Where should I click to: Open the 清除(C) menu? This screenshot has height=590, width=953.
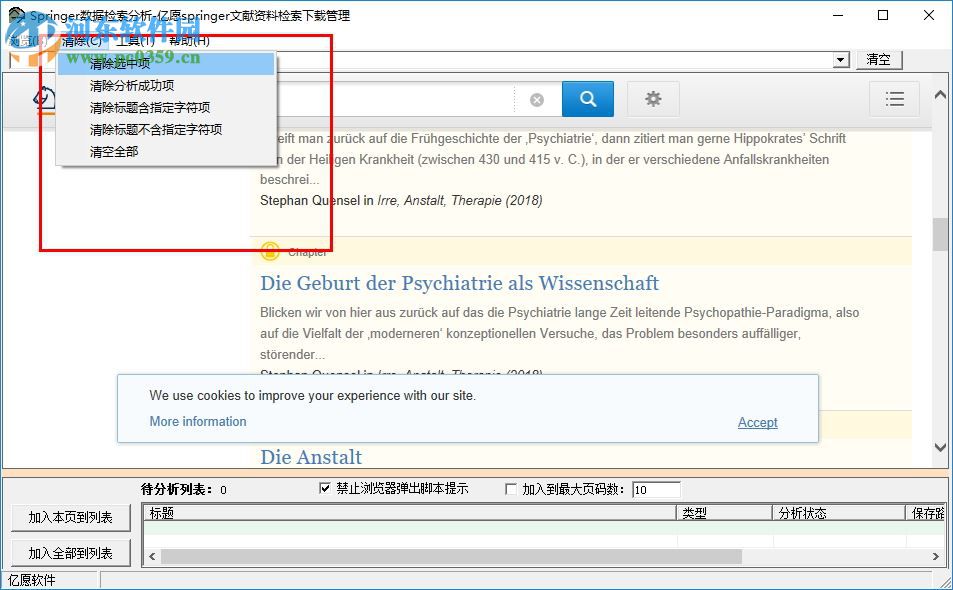(x=83, y=41)
